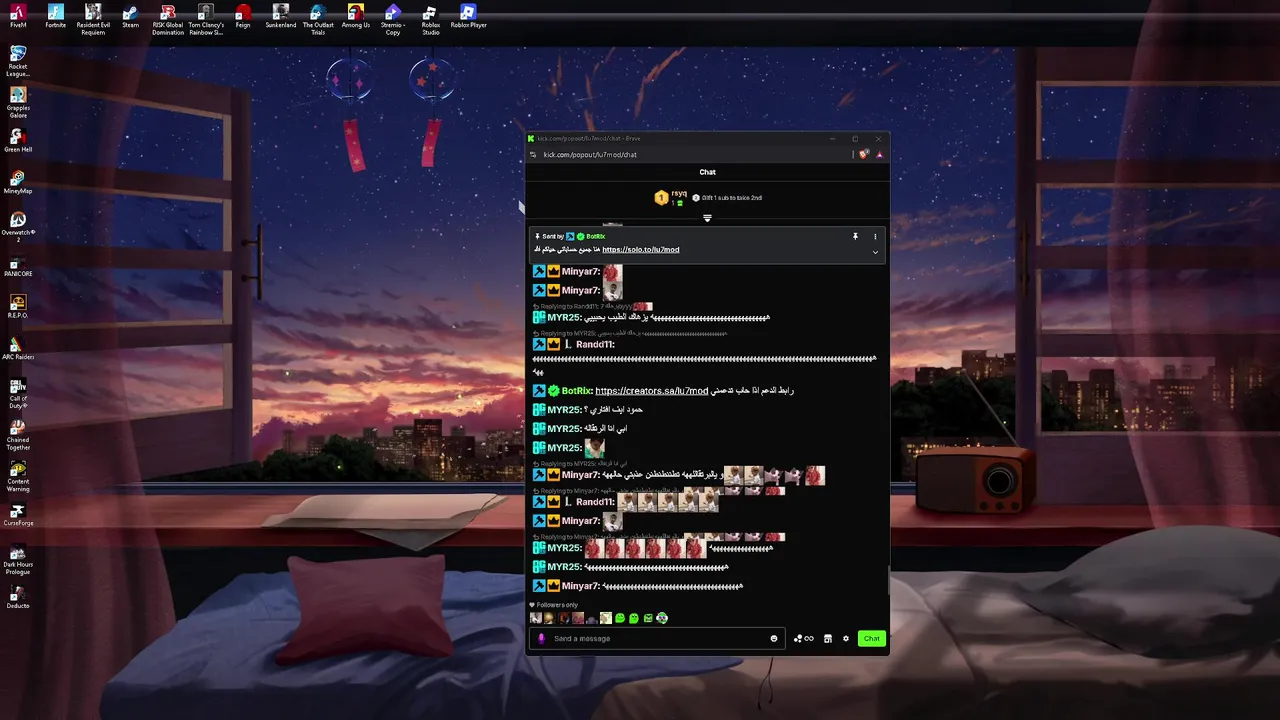Open site settings icon left of URL
The width and height of the screenshot is (1280, 720).
point(533,155)
